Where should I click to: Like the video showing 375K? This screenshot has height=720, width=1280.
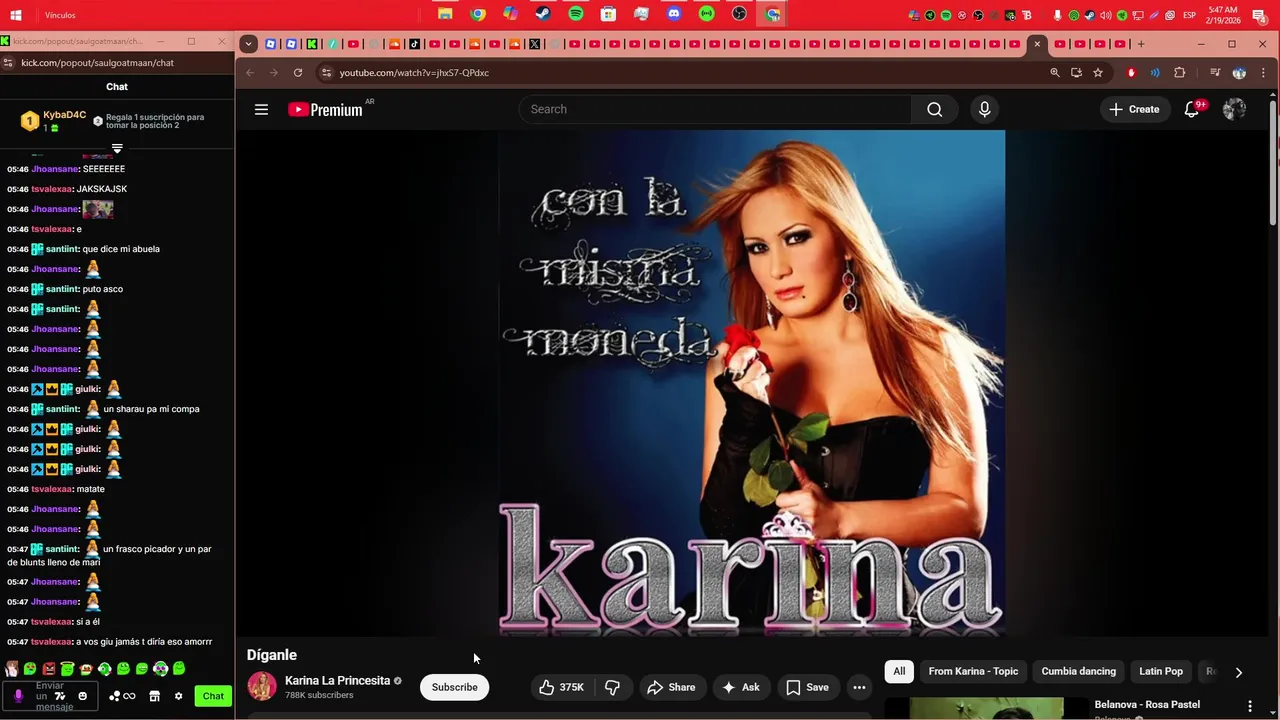(x=561, y=687)
